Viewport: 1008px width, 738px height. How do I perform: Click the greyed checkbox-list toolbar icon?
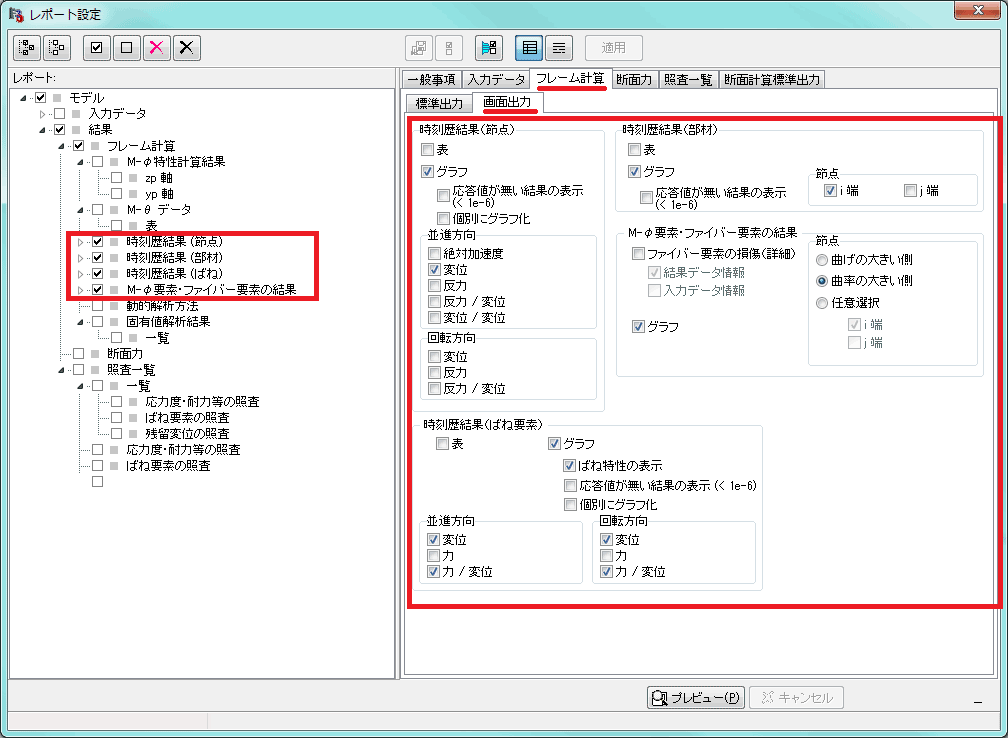449,48
